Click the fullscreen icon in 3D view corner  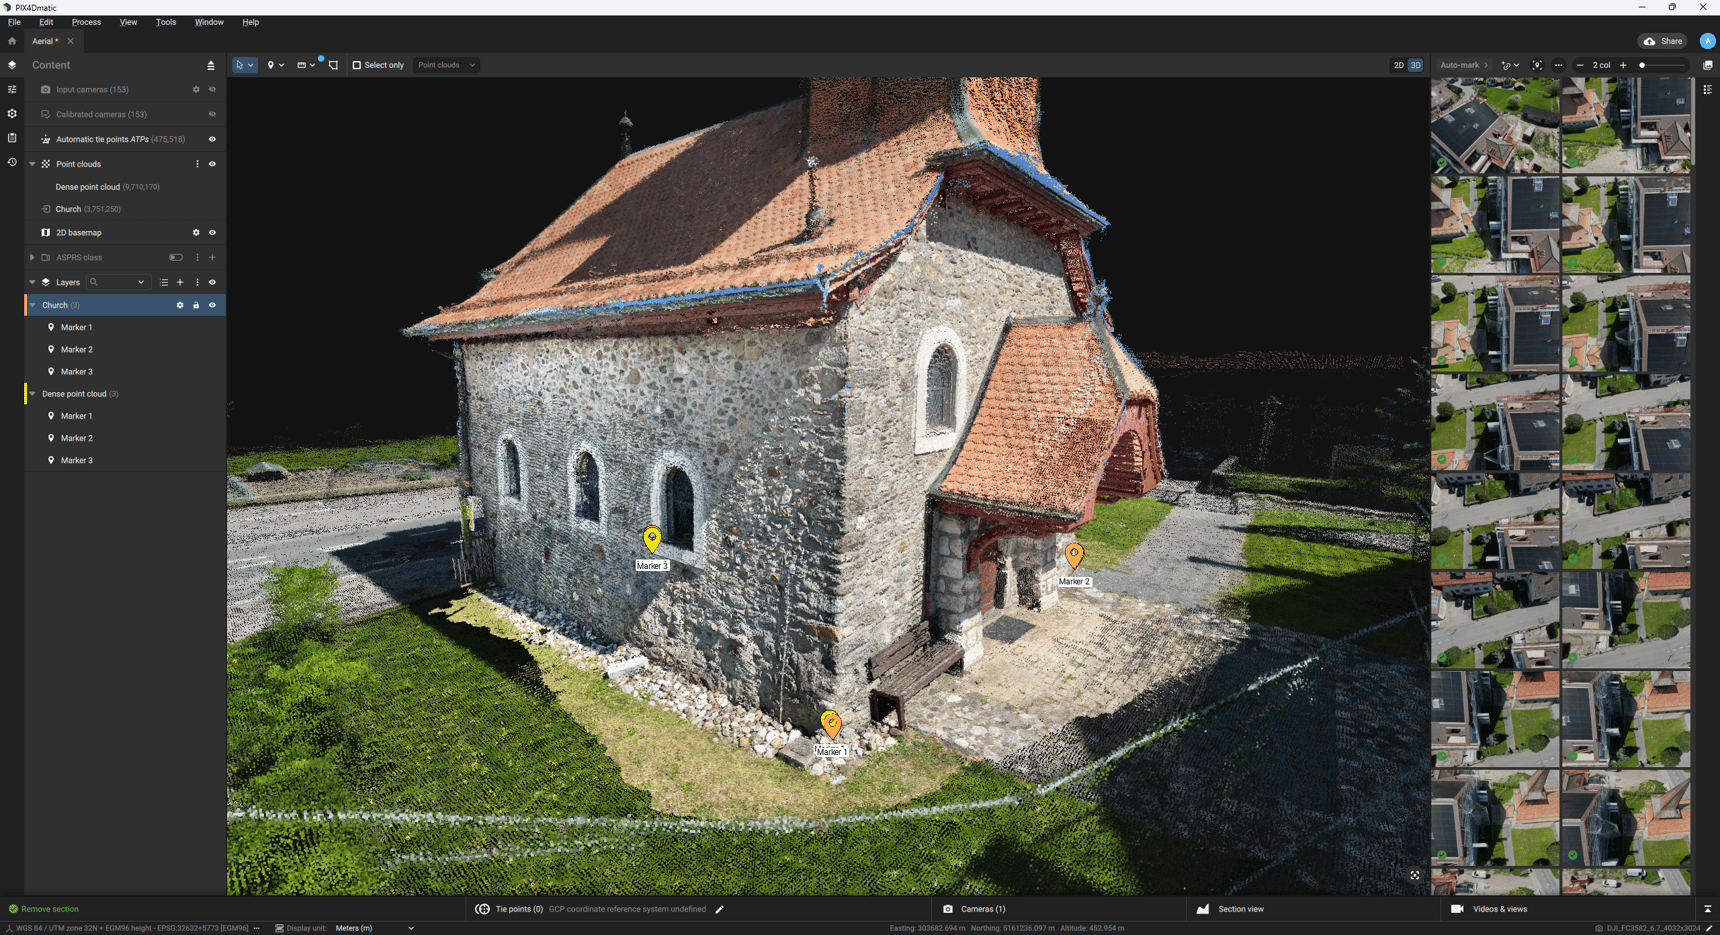point(1415,875)
